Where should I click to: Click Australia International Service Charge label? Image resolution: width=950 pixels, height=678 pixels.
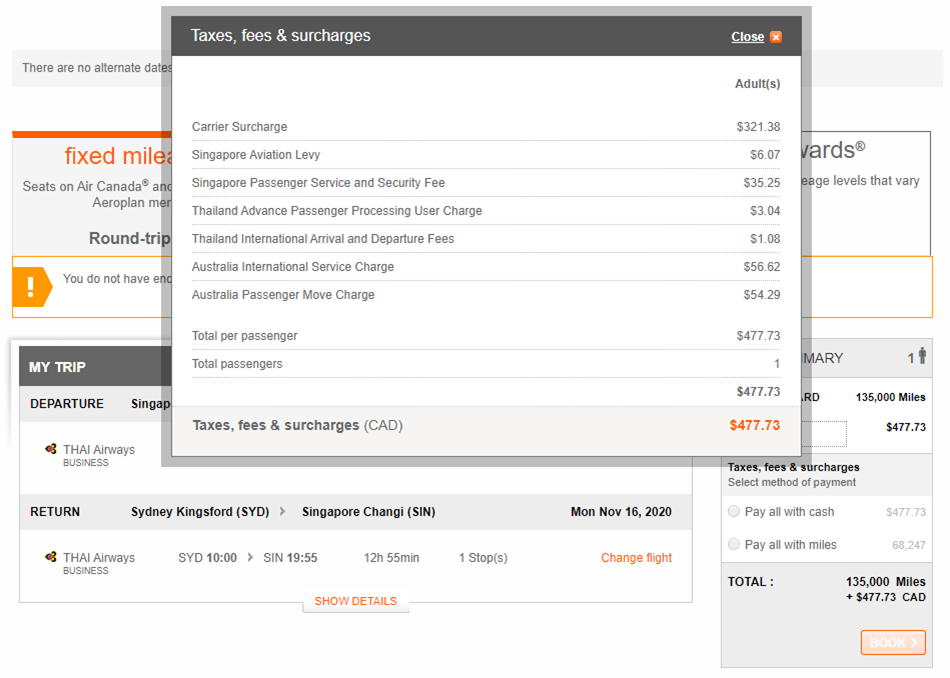point(293,267)
